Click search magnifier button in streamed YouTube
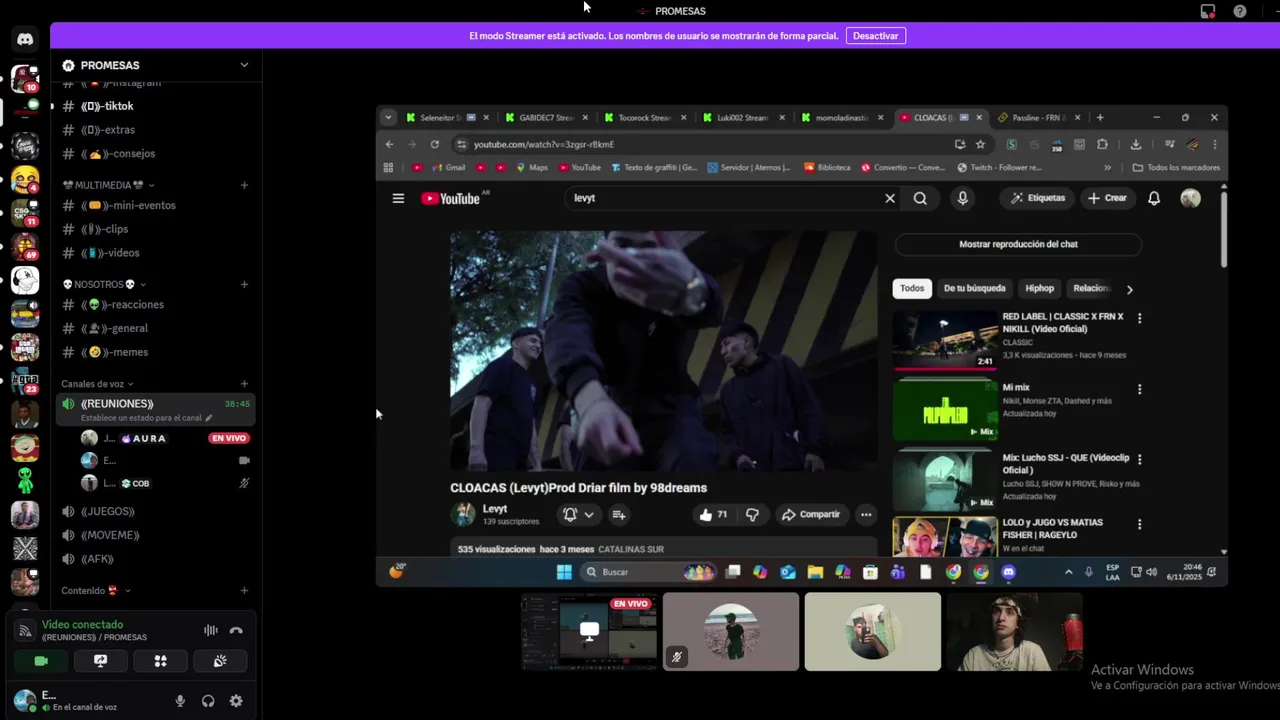1280x720 pixels. (x=920, y=198)
